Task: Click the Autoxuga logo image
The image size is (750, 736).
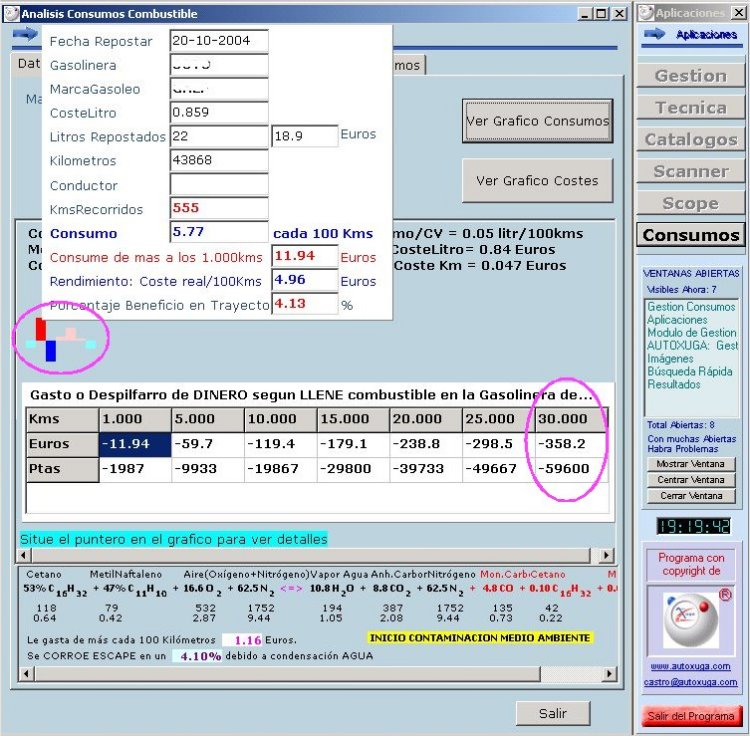Action: pyautogui.click(x=691, y=620)
